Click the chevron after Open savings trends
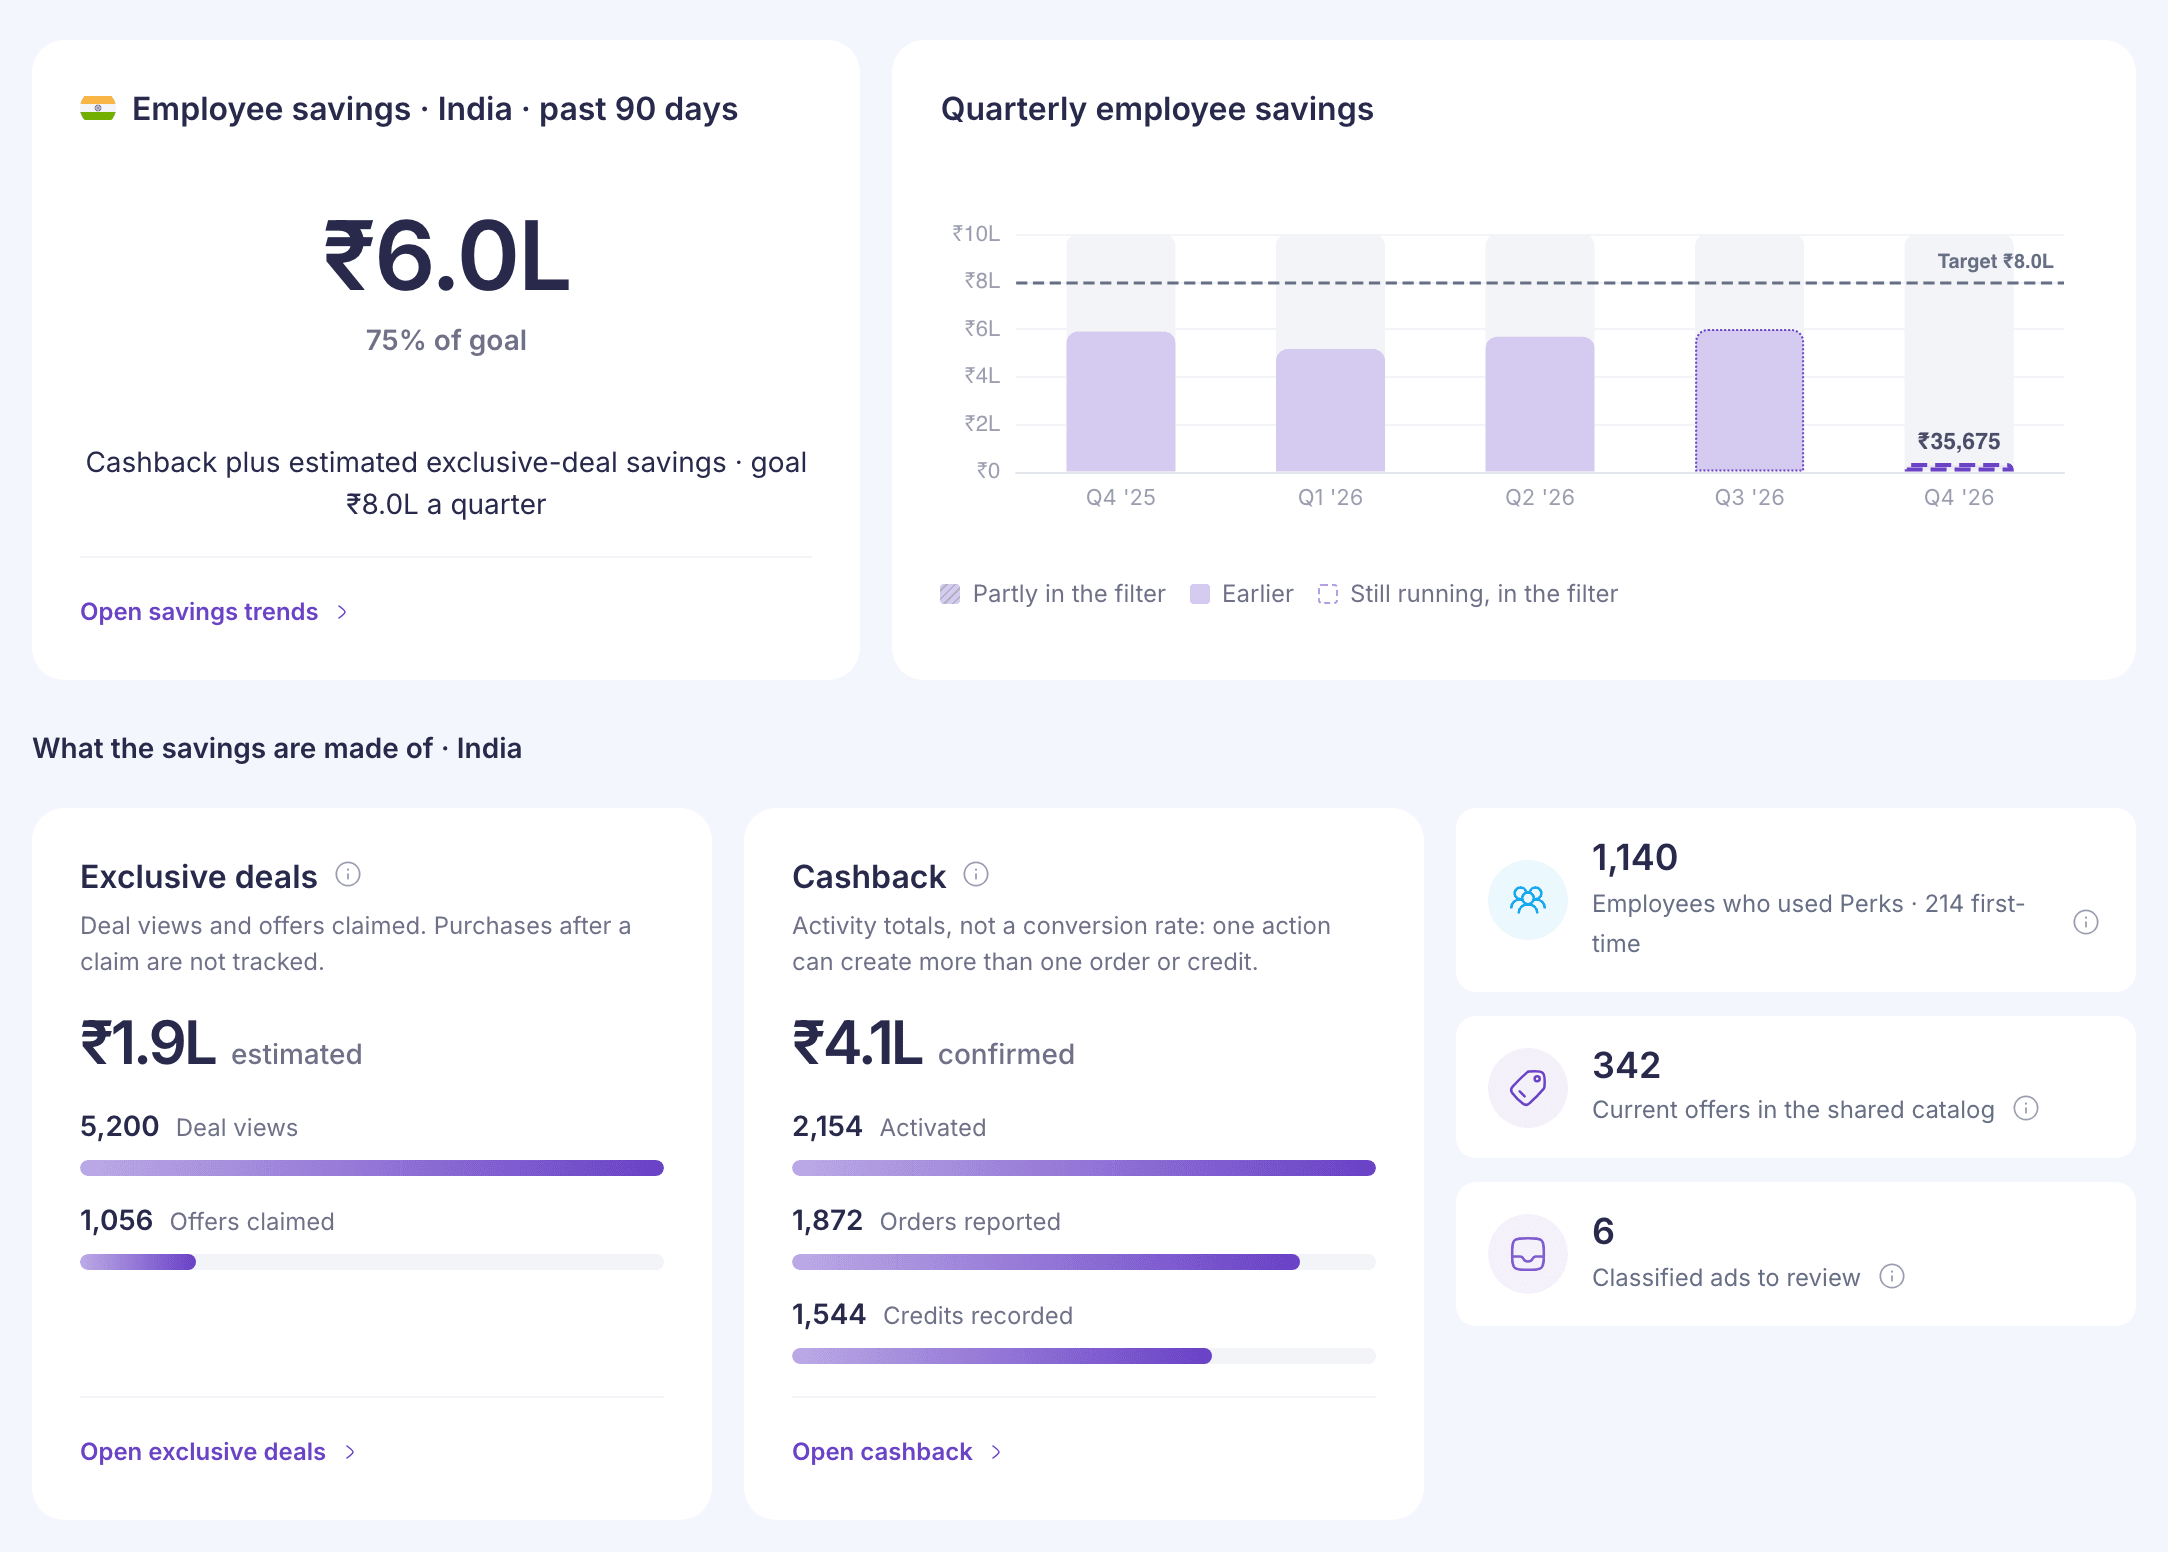The image size is (2168, 1552). coord(342,612)
